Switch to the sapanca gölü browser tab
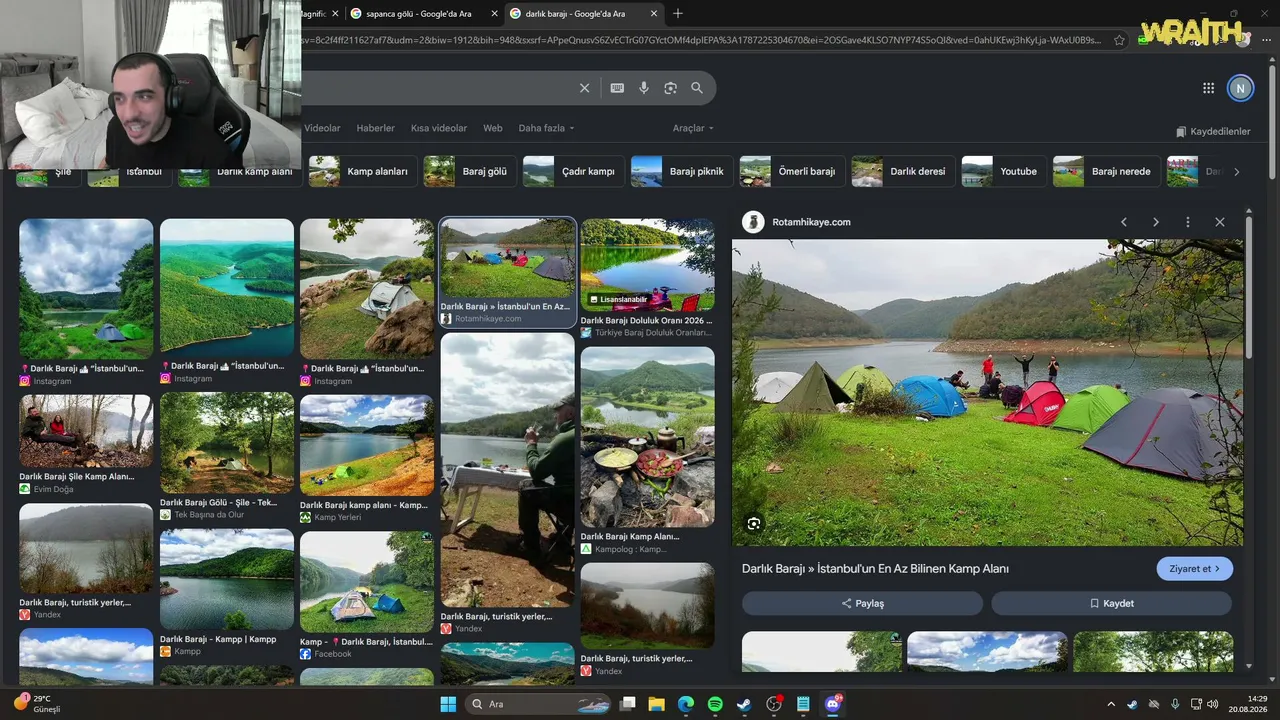This screenshot has height=720, width=1280. tap(424, 14)
